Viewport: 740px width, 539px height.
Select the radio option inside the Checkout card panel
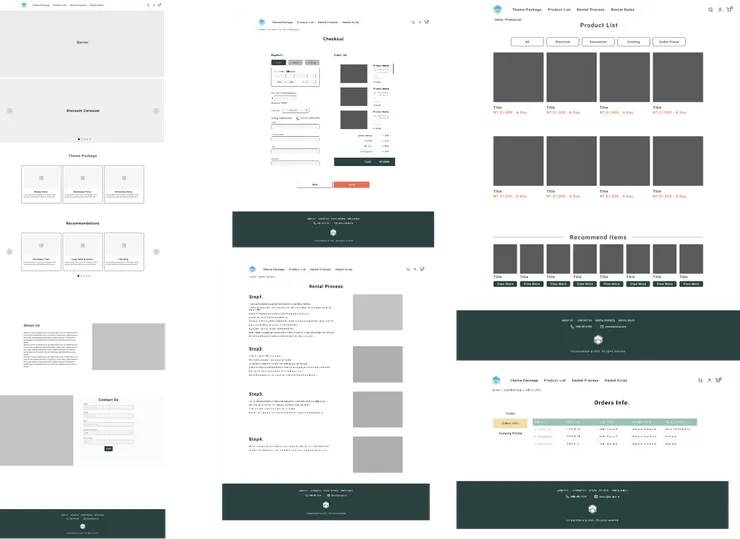tap(288, 71)
